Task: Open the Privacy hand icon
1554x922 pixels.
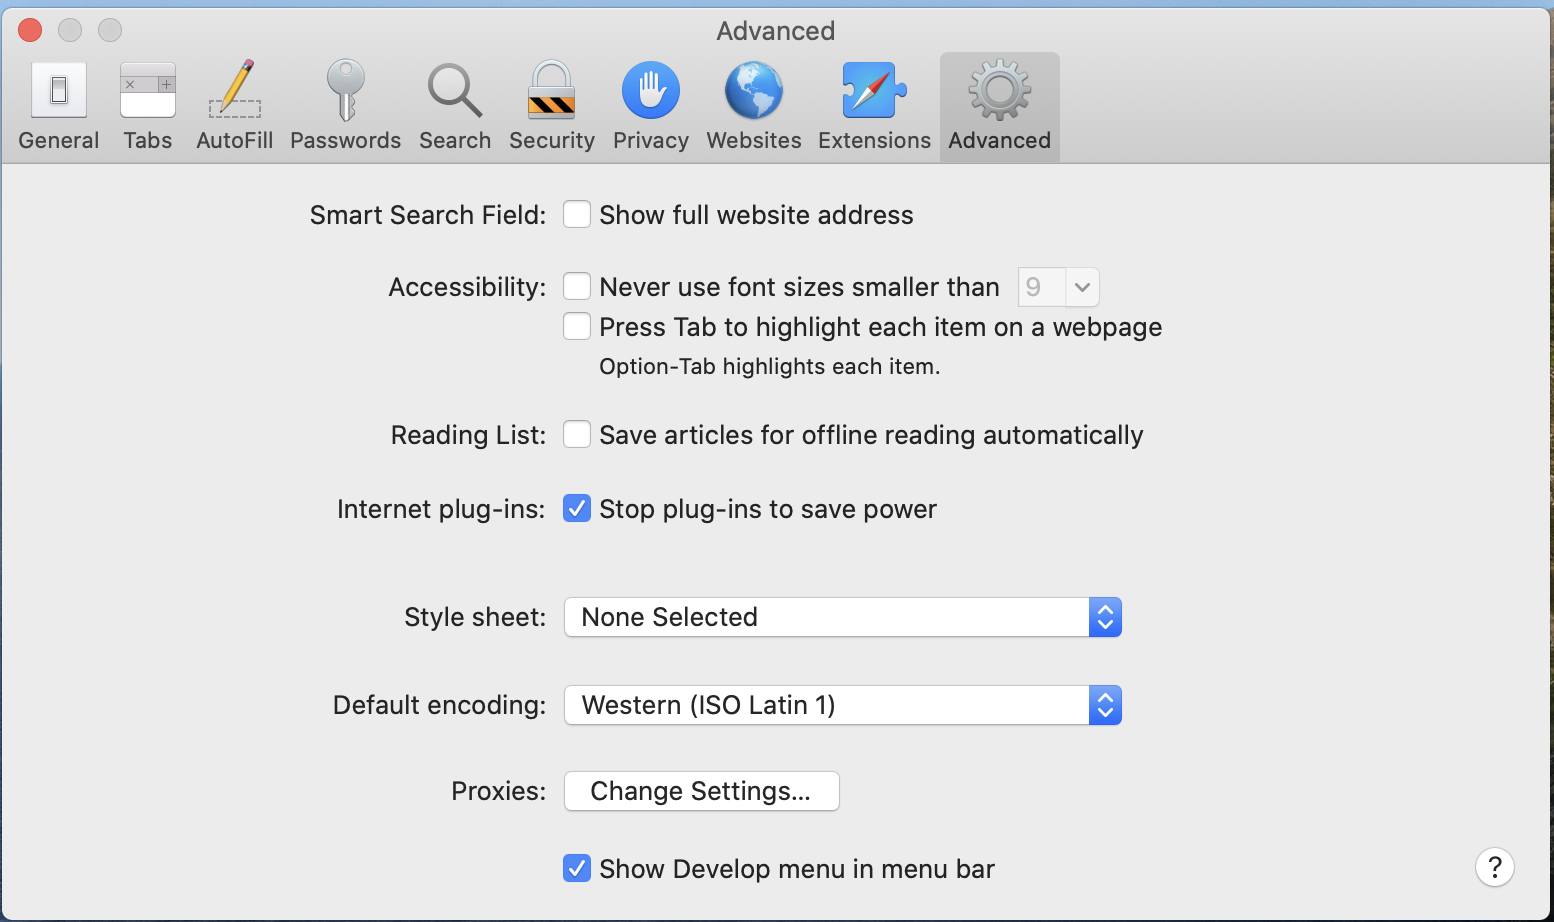Action: tap(651, 106)
